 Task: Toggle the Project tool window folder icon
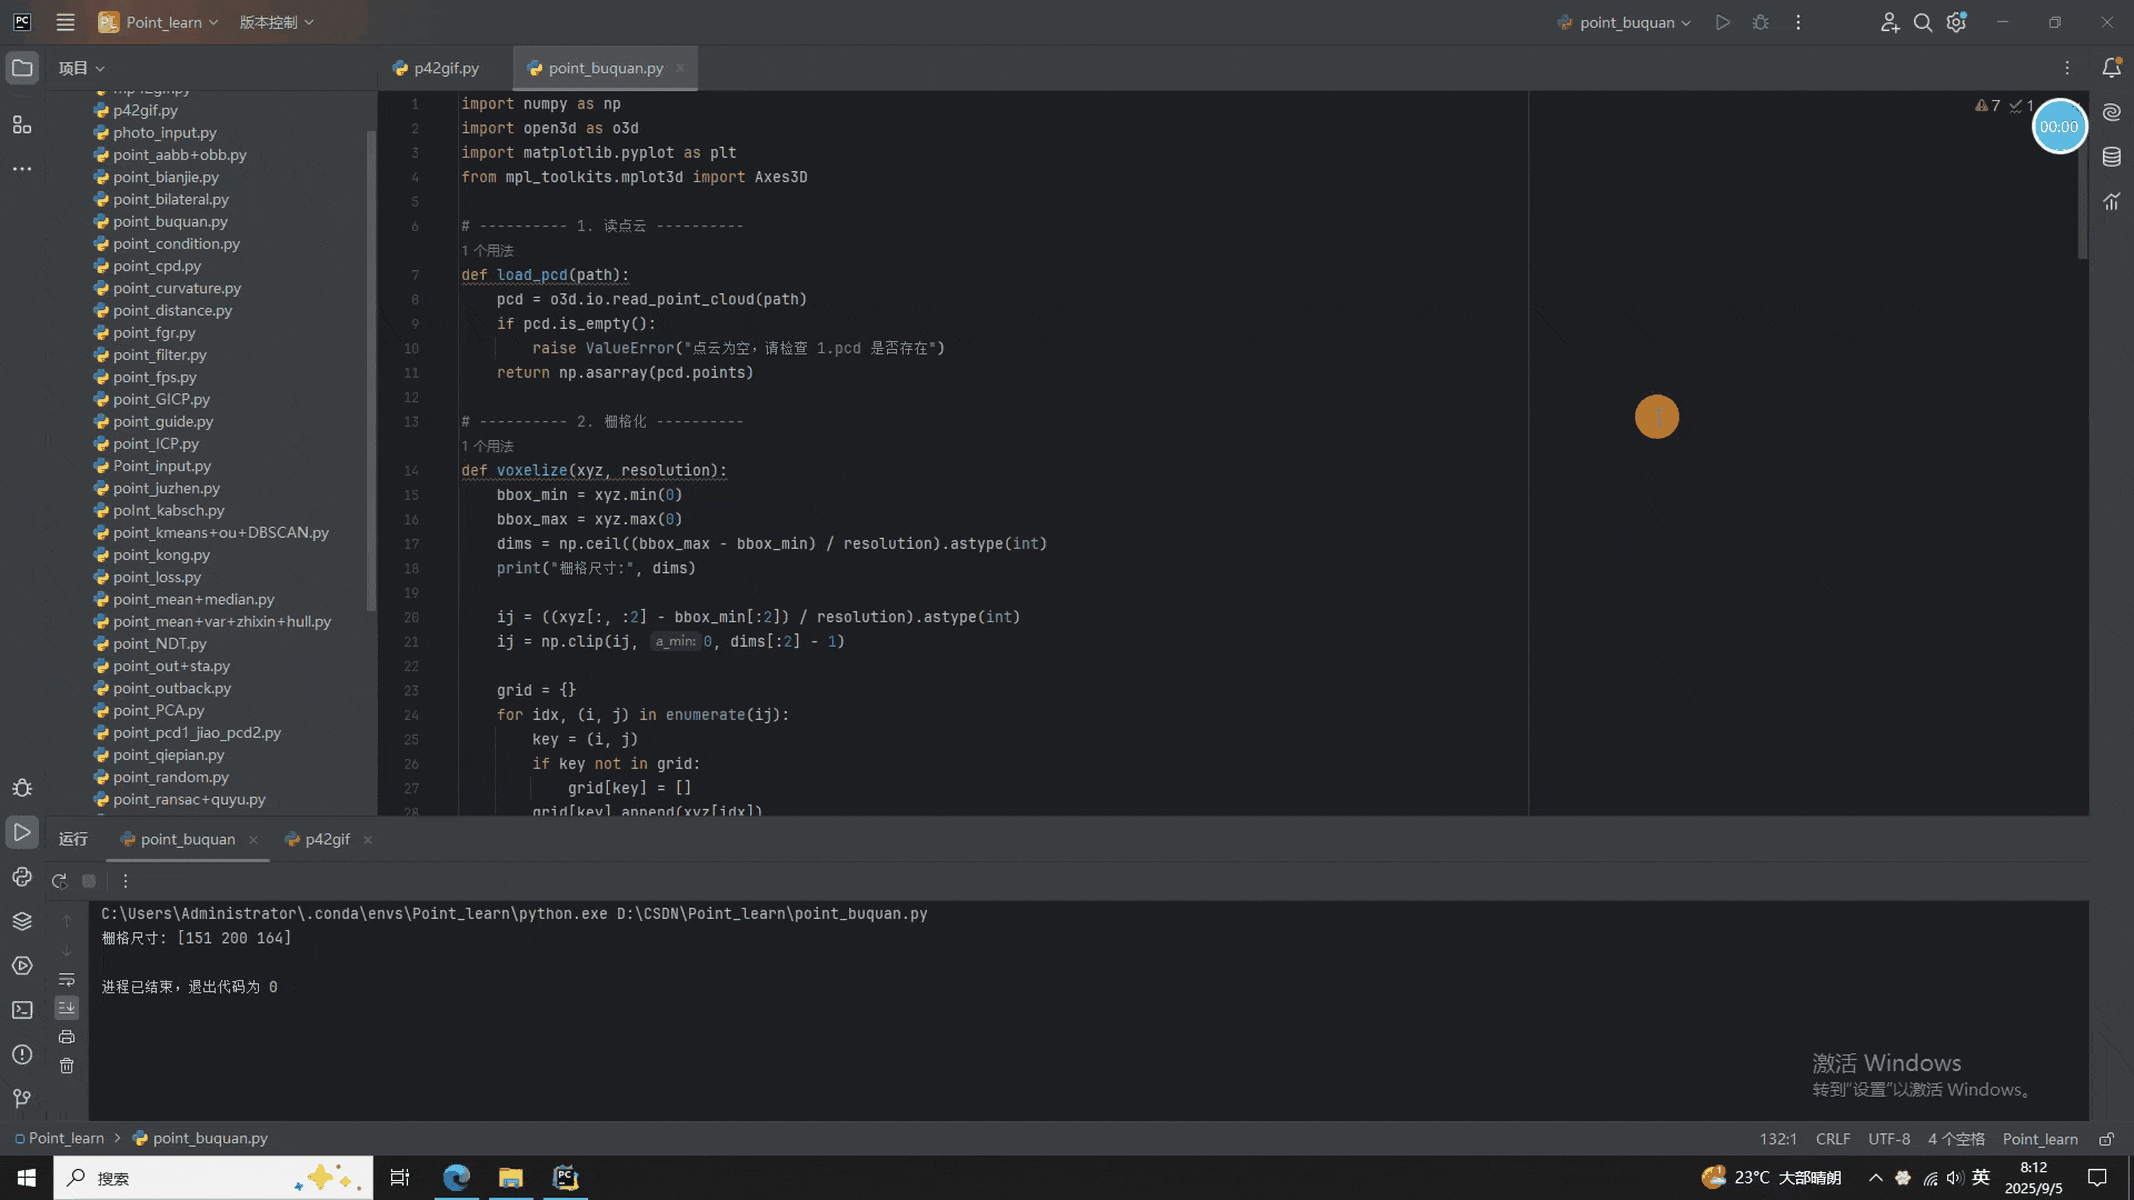click(x=22, y=68)
